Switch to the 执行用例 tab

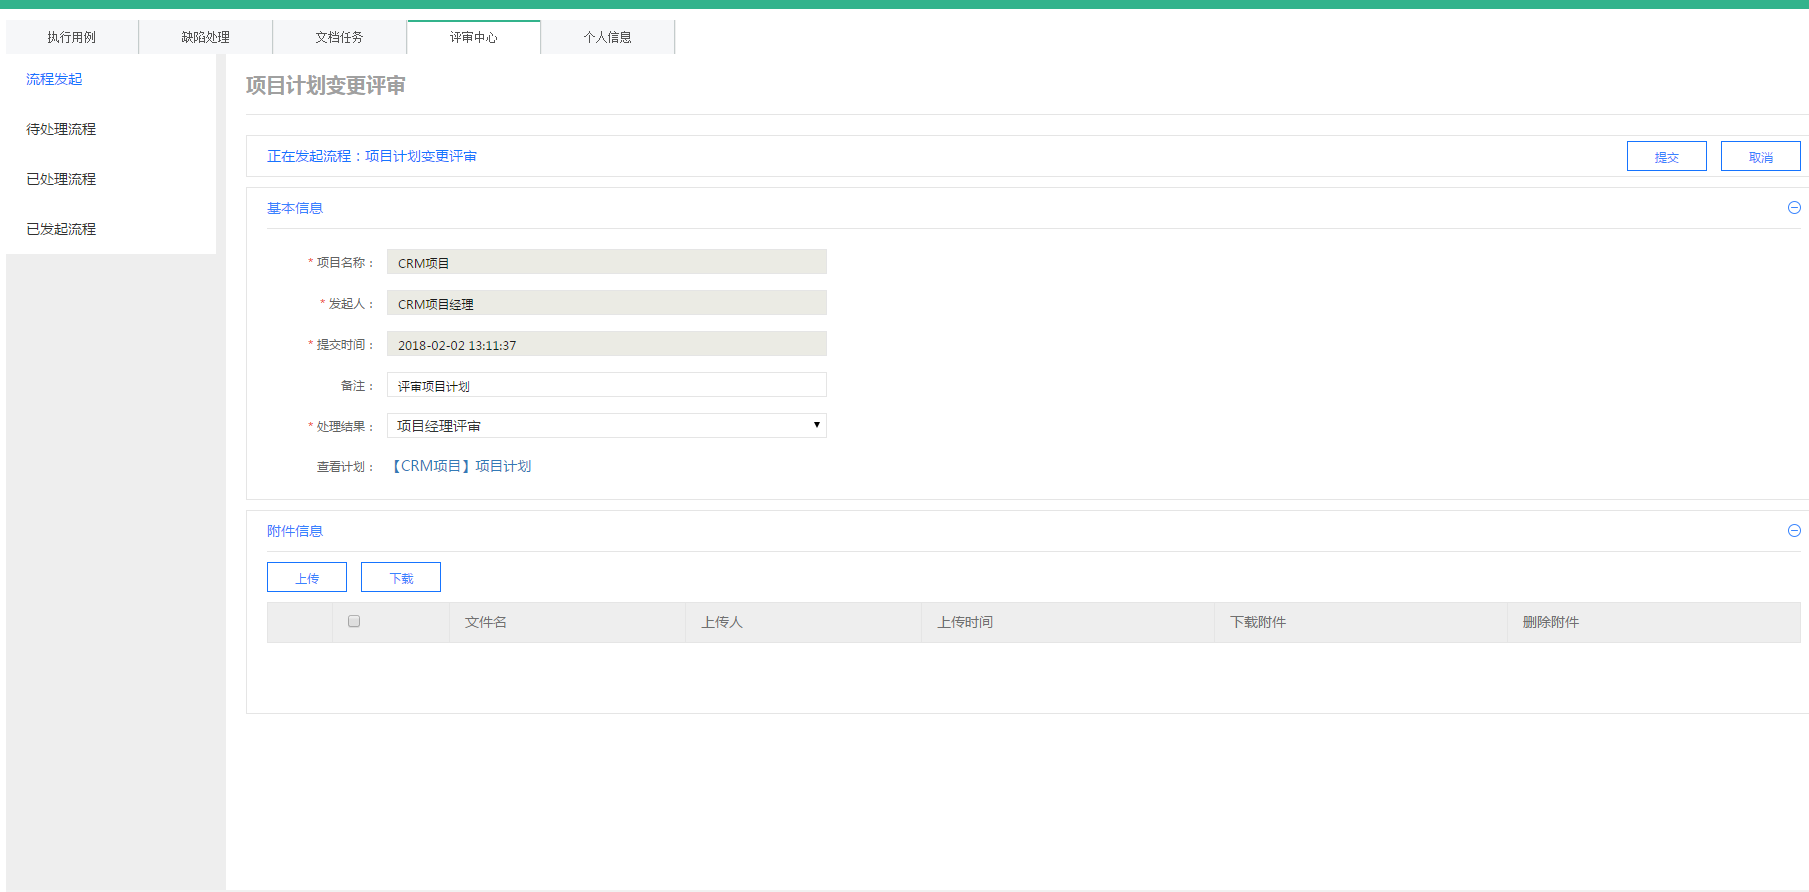click(x=72, y=37)
